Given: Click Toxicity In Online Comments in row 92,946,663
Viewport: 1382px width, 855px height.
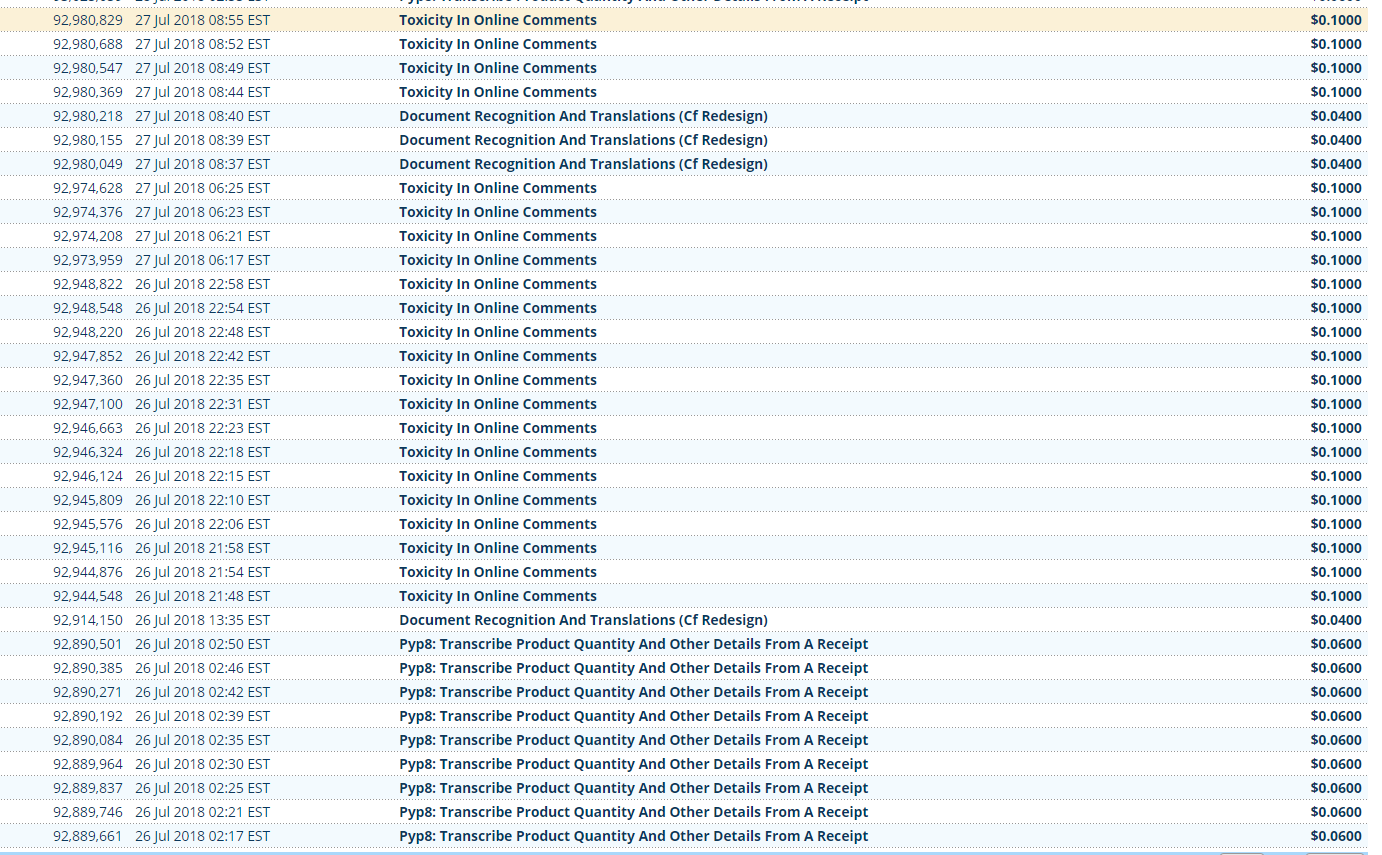Looking at the screenshot, I should point(498,428).
